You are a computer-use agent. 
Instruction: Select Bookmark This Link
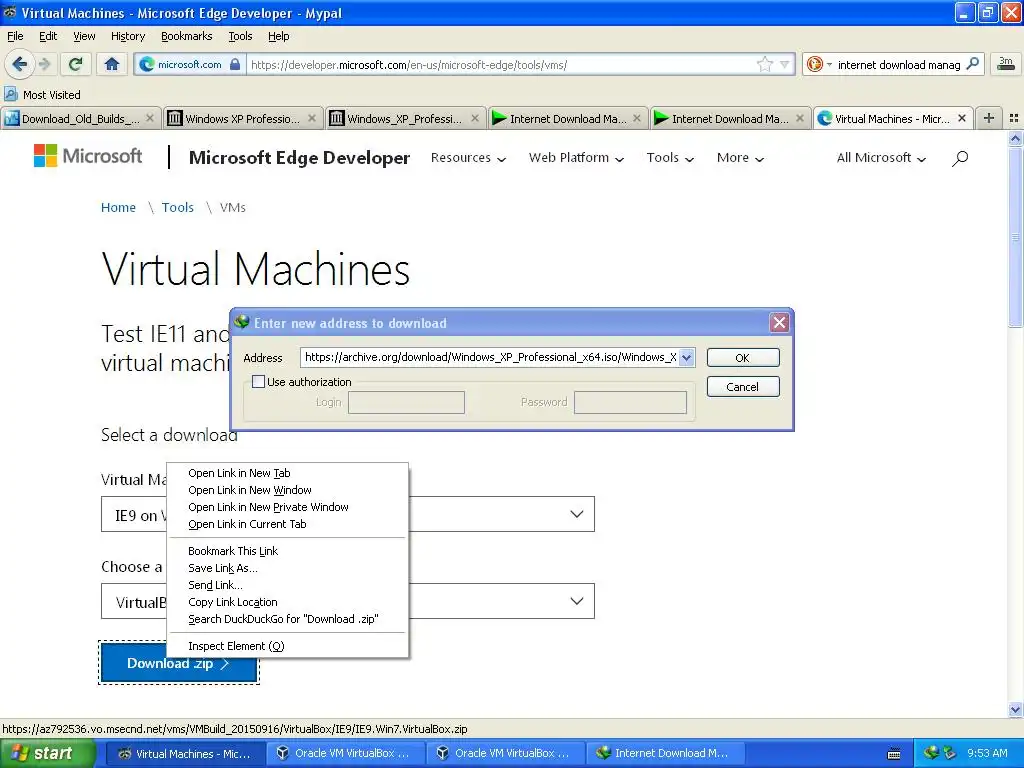[x=287, y=551]
